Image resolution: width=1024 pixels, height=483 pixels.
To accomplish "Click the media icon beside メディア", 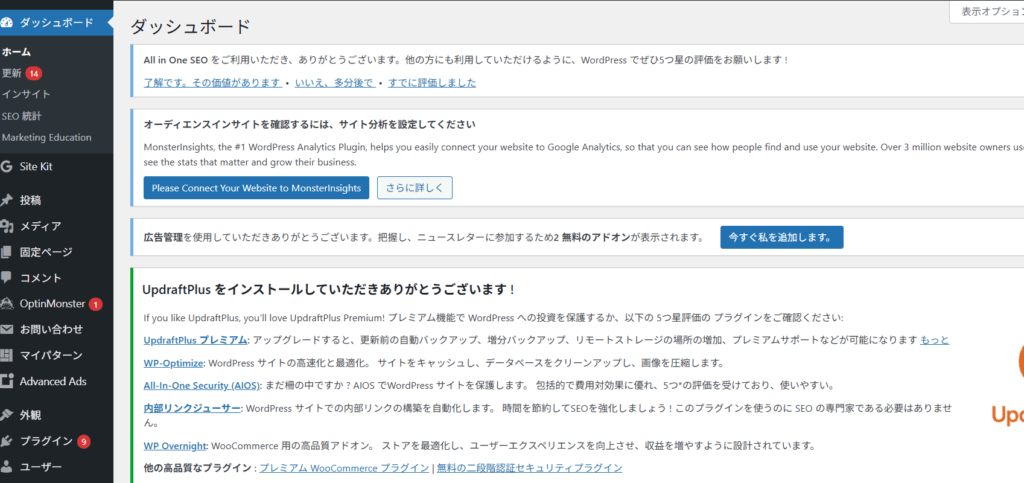I will tap(6, 226).
